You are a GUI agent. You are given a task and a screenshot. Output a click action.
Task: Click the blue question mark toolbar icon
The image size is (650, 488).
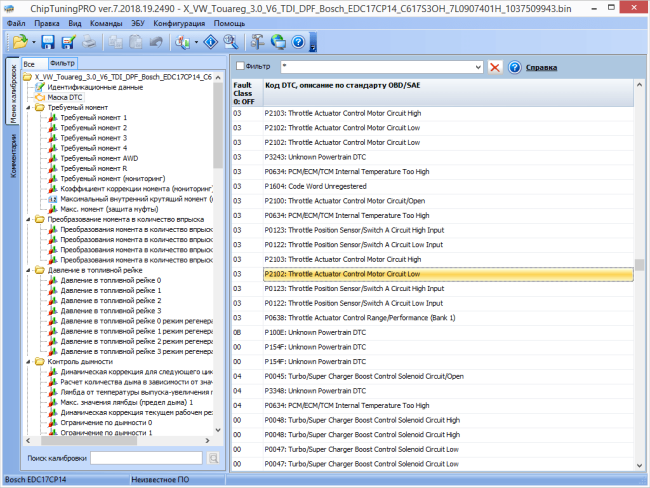tap(298, 42)
